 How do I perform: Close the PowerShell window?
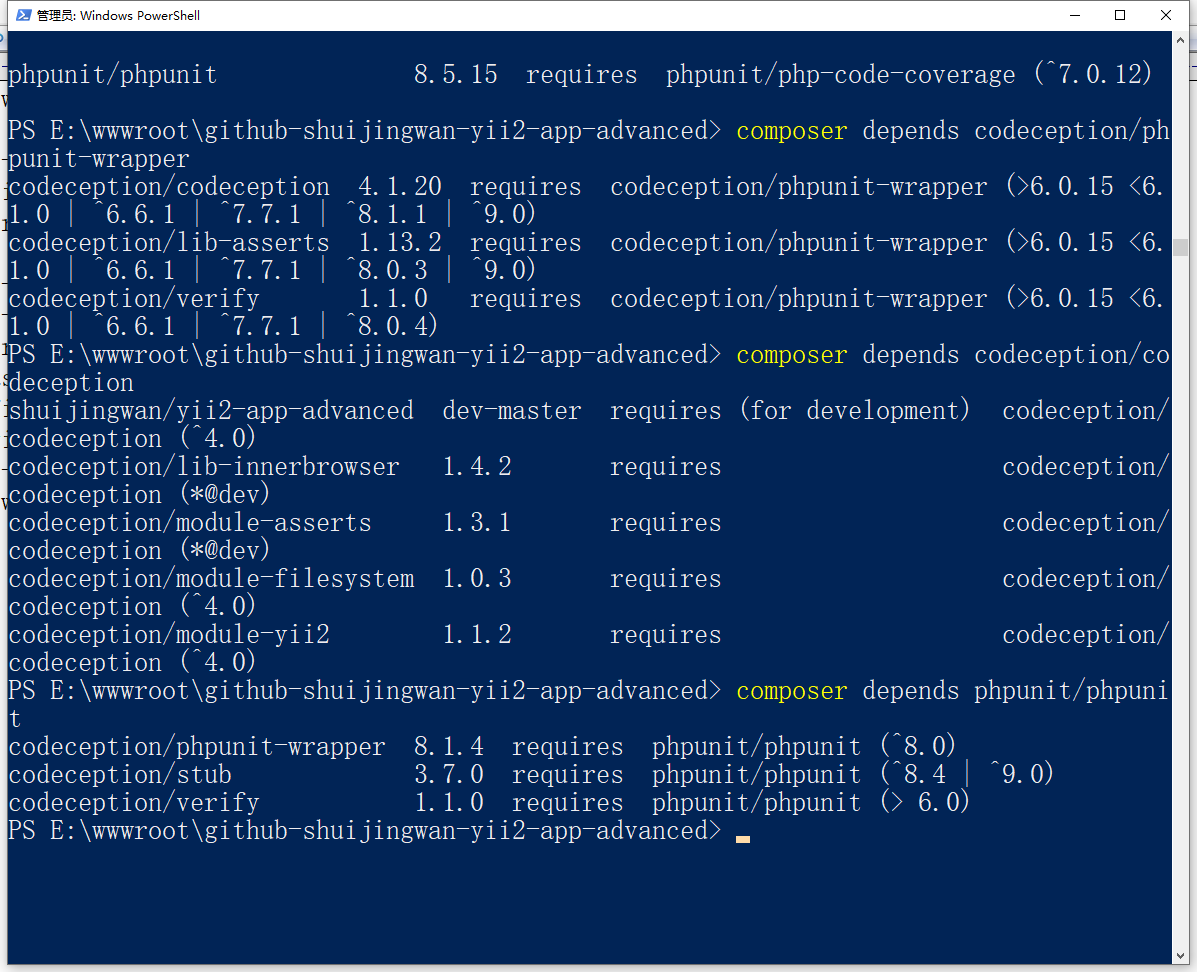[1166, 15]
